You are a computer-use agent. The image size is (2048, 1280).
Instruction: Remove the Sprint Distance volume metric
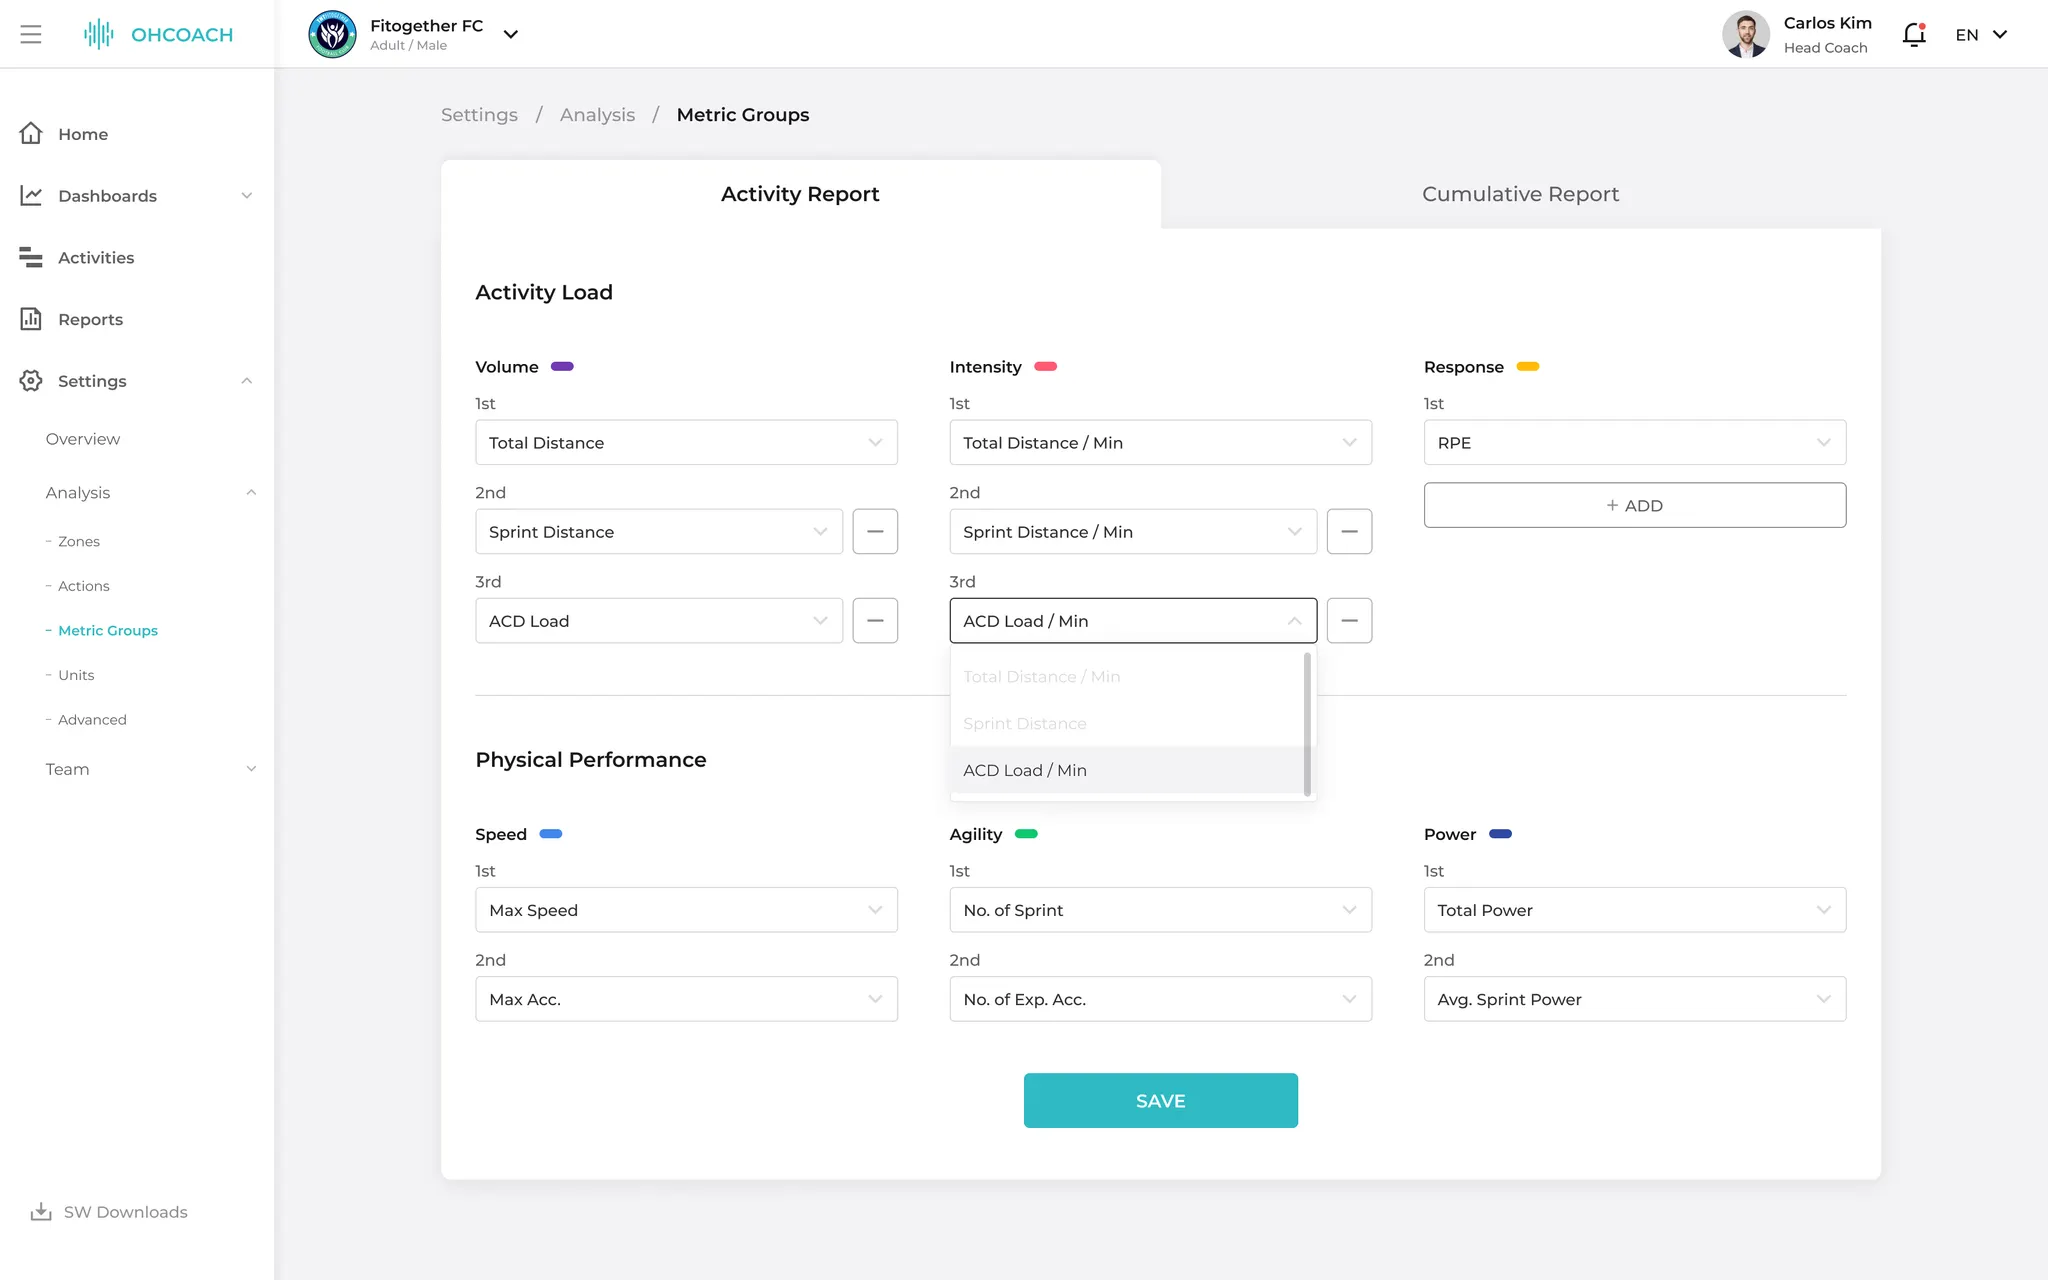pyautogui.click(x=875, y=531)
